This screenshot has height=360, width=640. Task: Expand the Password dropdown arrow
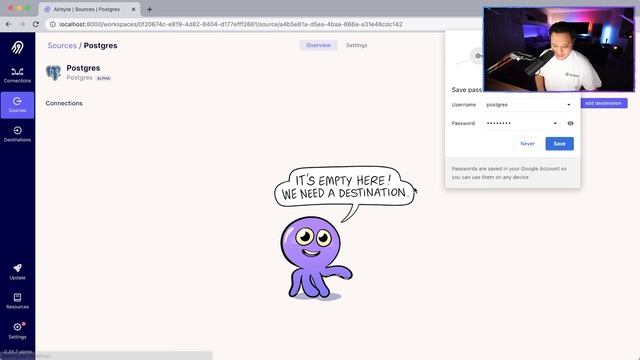[555, 123]
